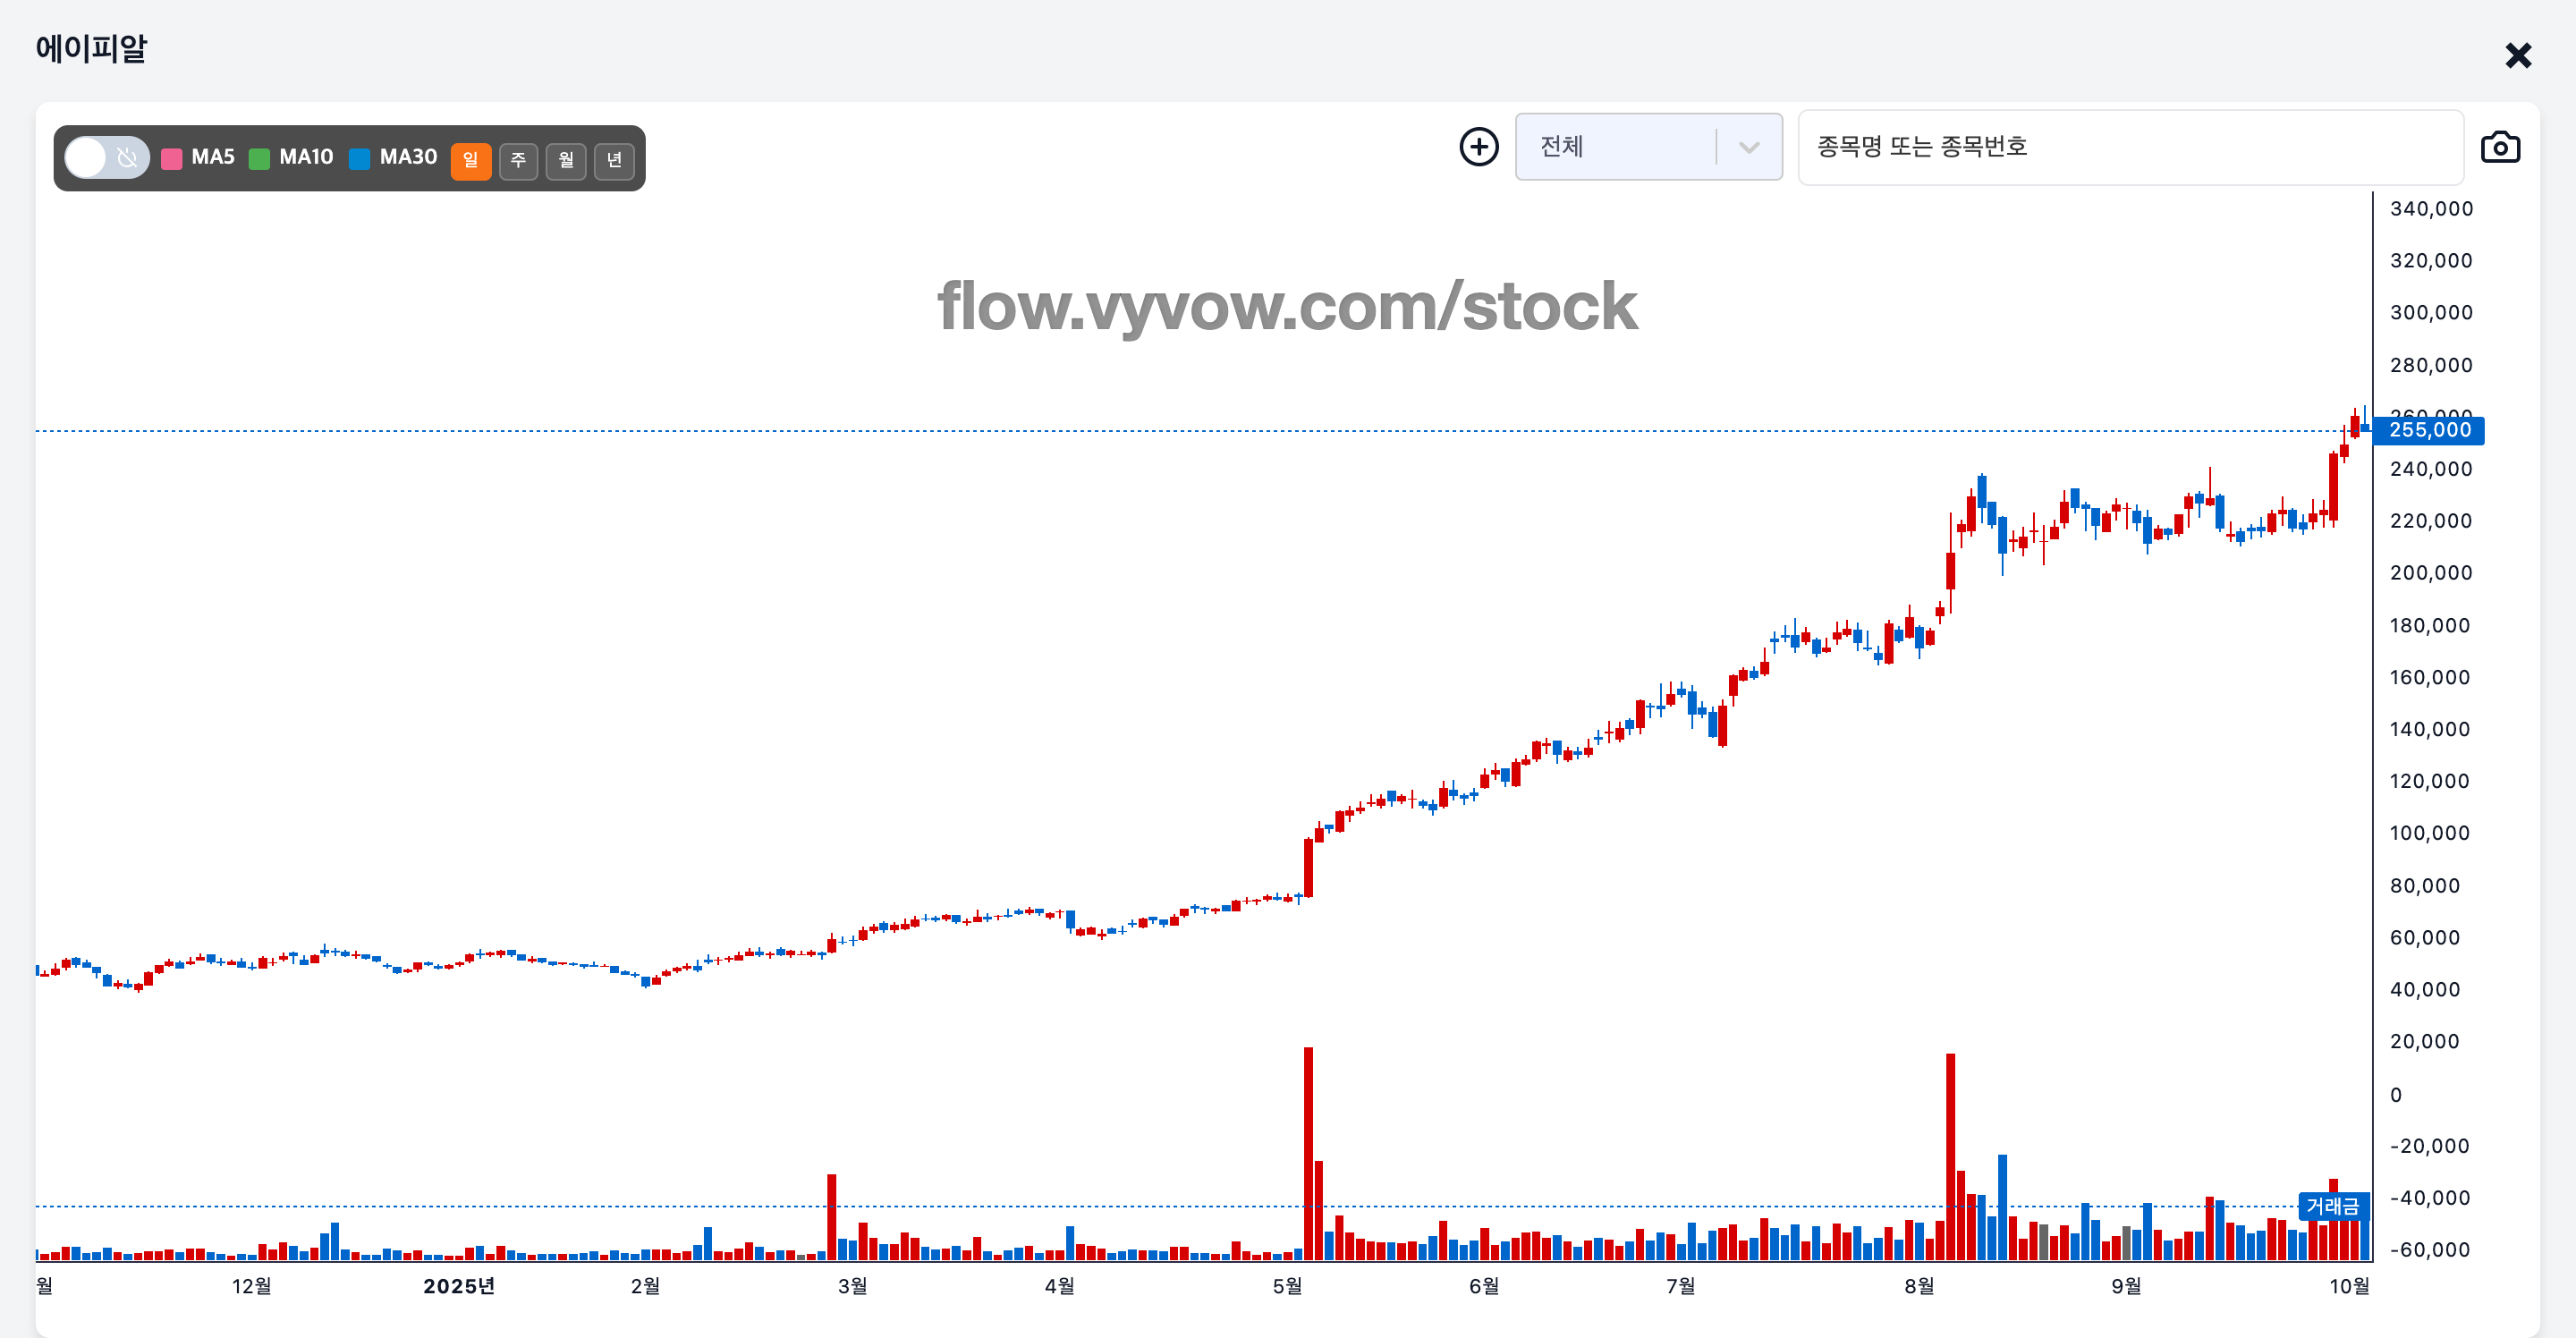Toggle the chart mode switch
Screen dimensions: 2576x1338
pyautogui.click(x=107, y=158)
